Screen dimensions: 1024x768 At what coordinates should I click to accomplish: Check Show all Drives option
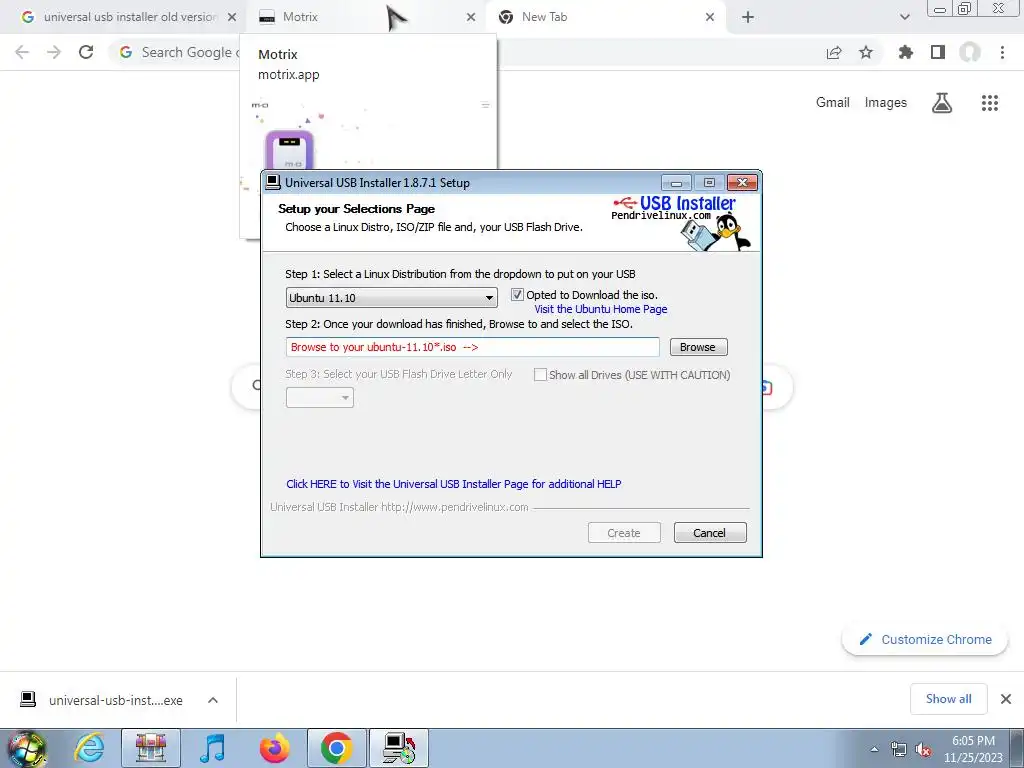point(540,375)
